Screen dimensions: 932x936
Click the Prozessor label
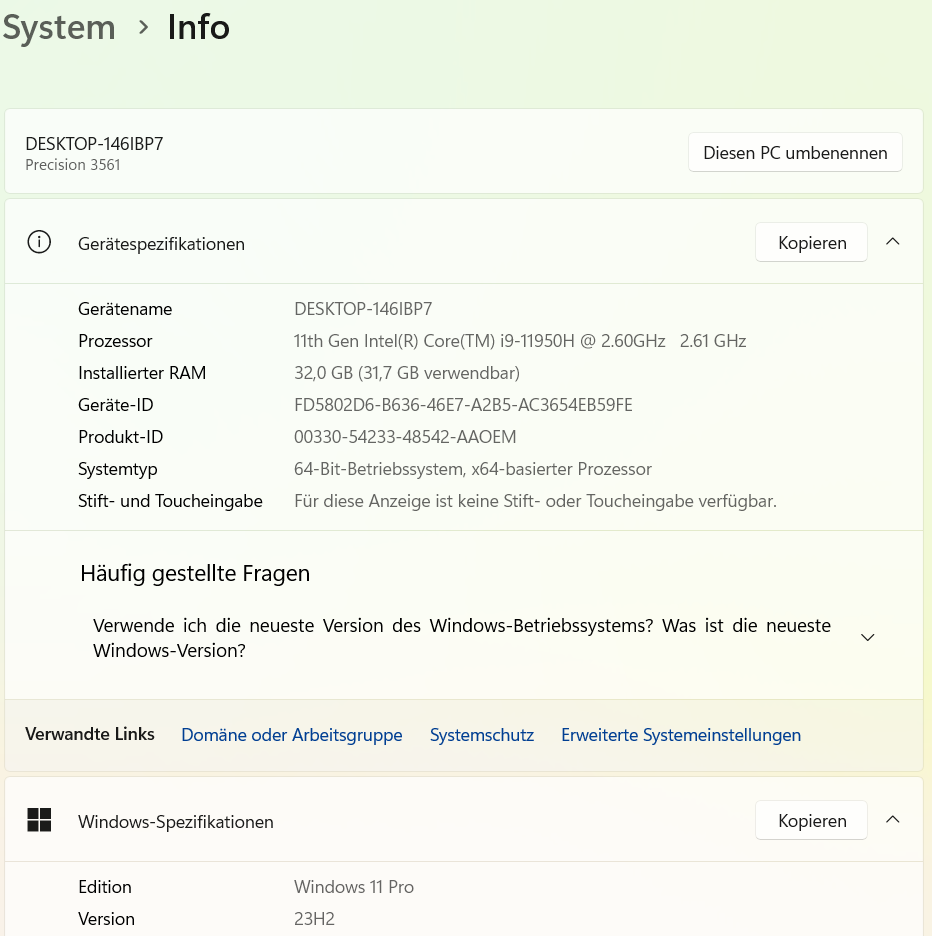click(x=115, y=341)
